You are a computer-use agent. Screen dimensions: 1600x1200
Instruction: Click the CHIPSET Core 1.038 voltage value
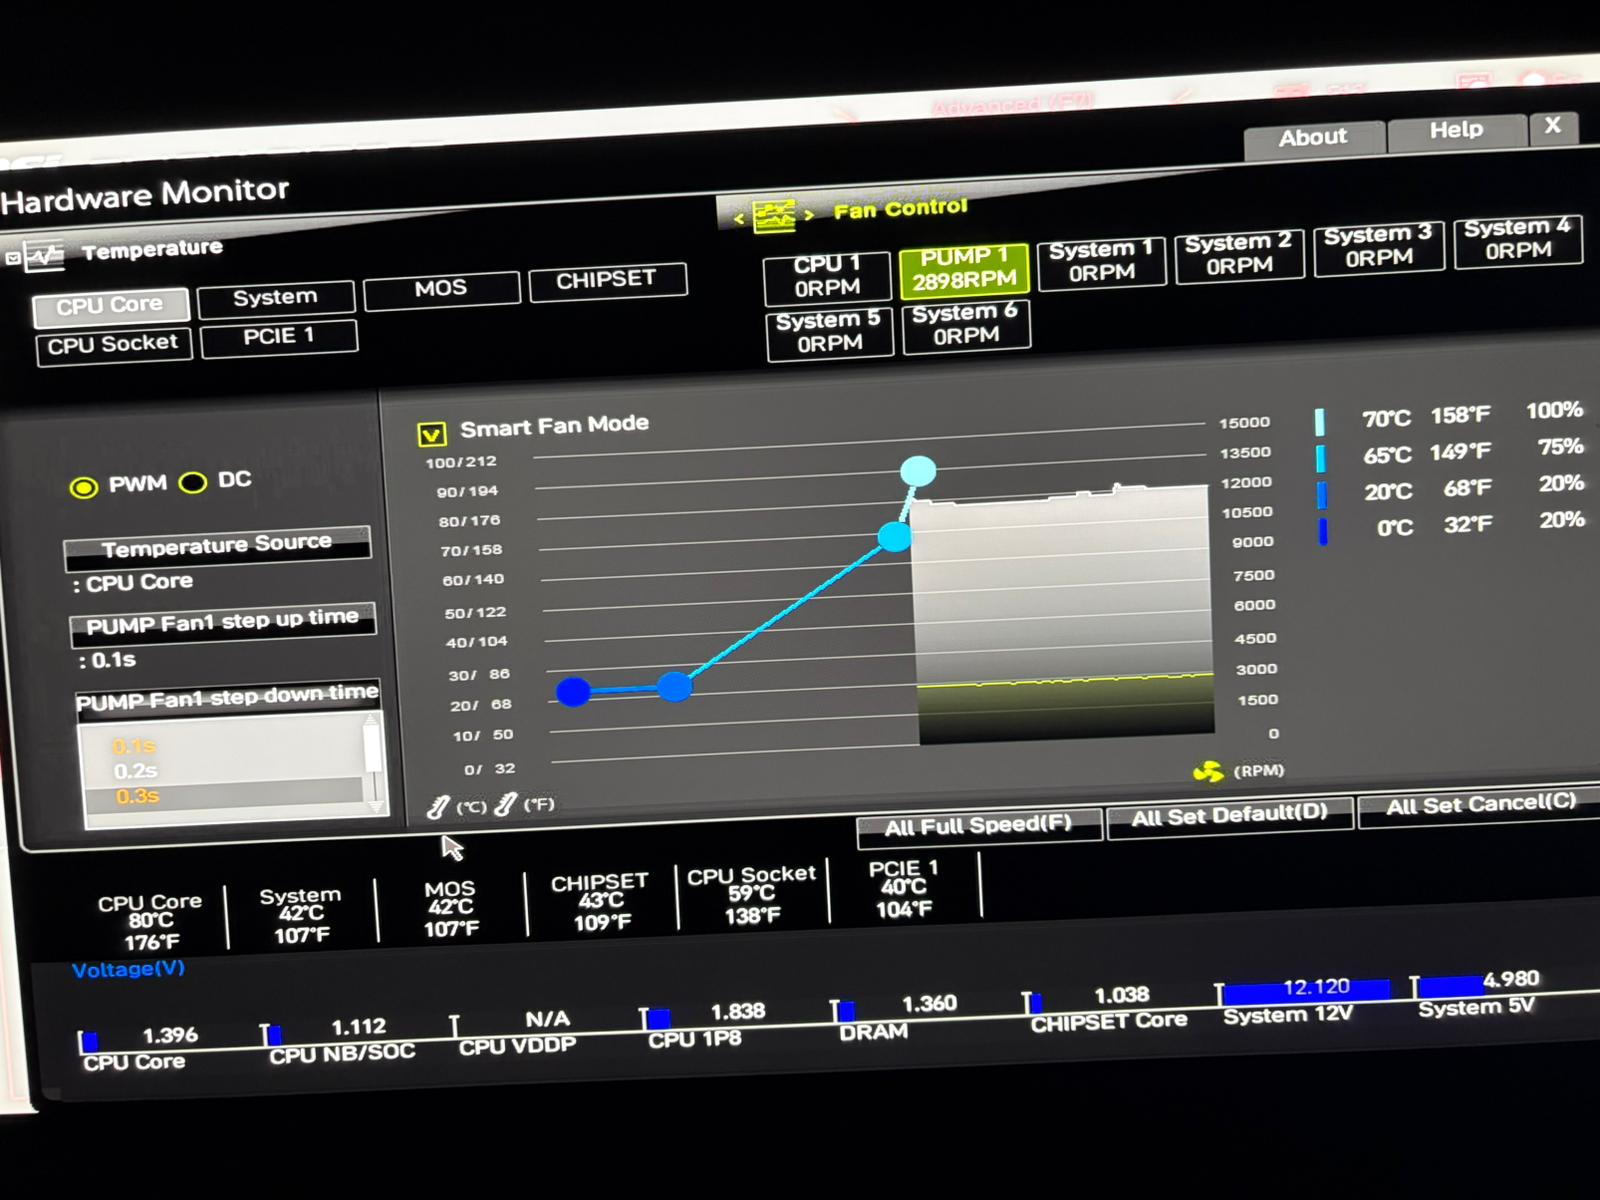coord(1122,995)
